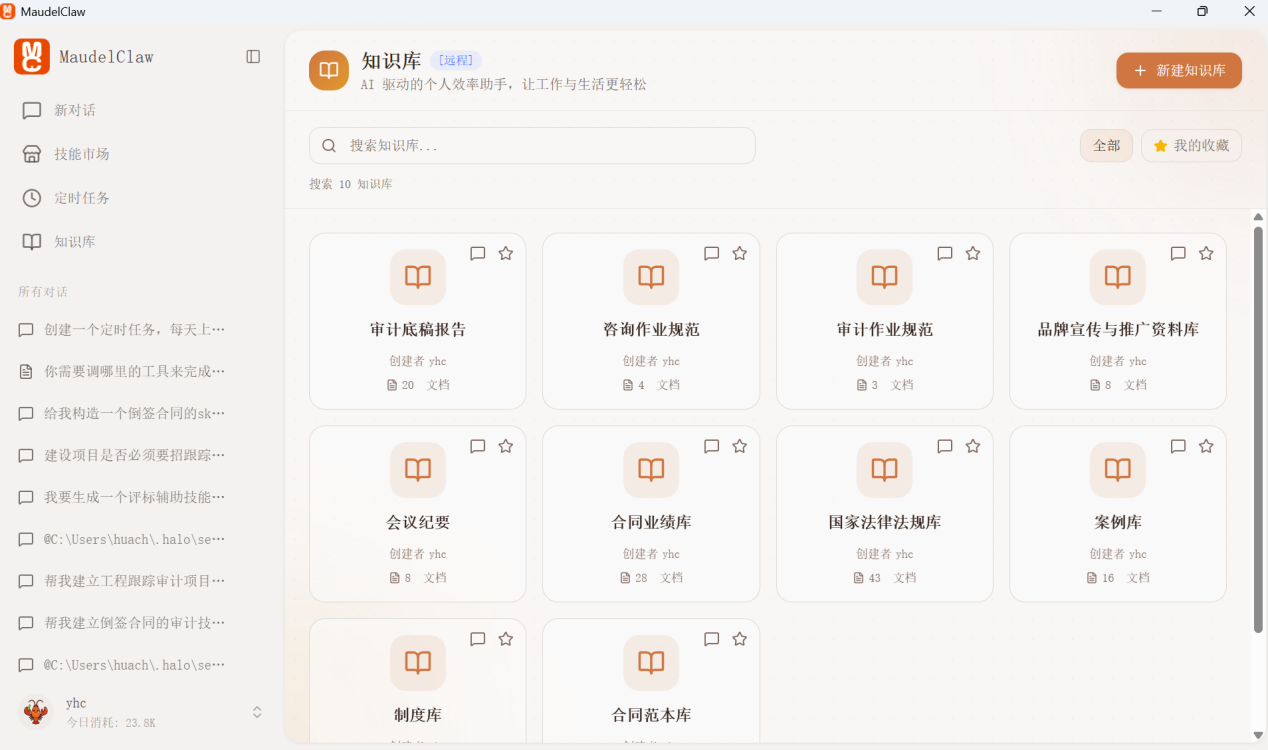Collapse the sidebar panel icon
This screenshot has width=1268, height=750.
click(253, 57)
